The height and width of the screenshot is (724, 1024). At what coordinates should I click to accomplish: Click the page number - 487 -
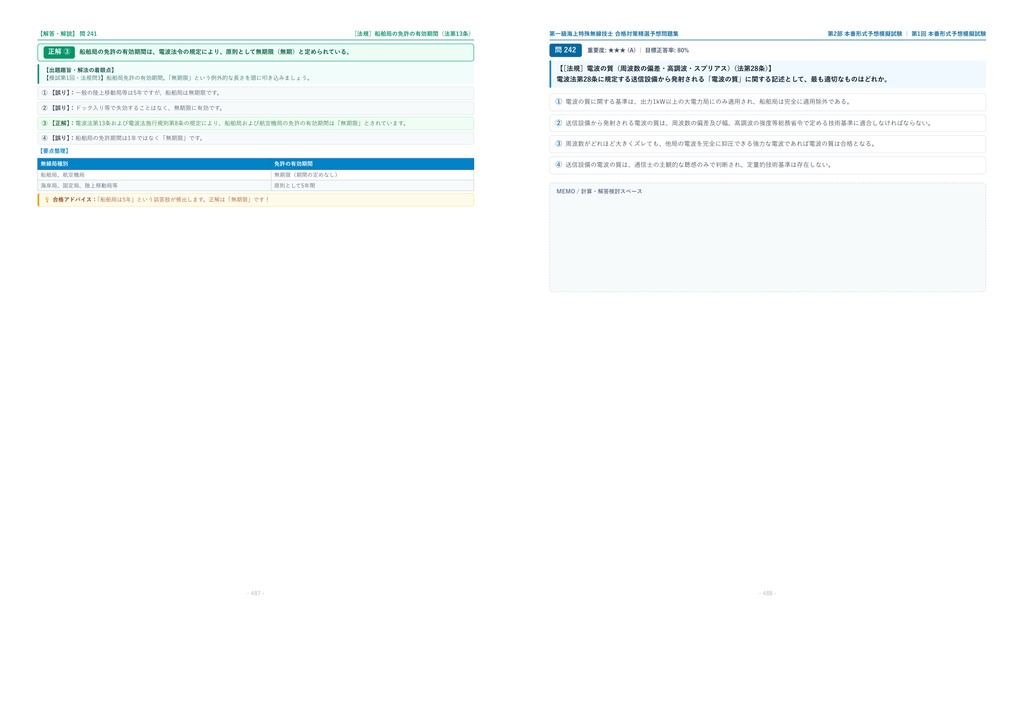[x=255, y=593]
